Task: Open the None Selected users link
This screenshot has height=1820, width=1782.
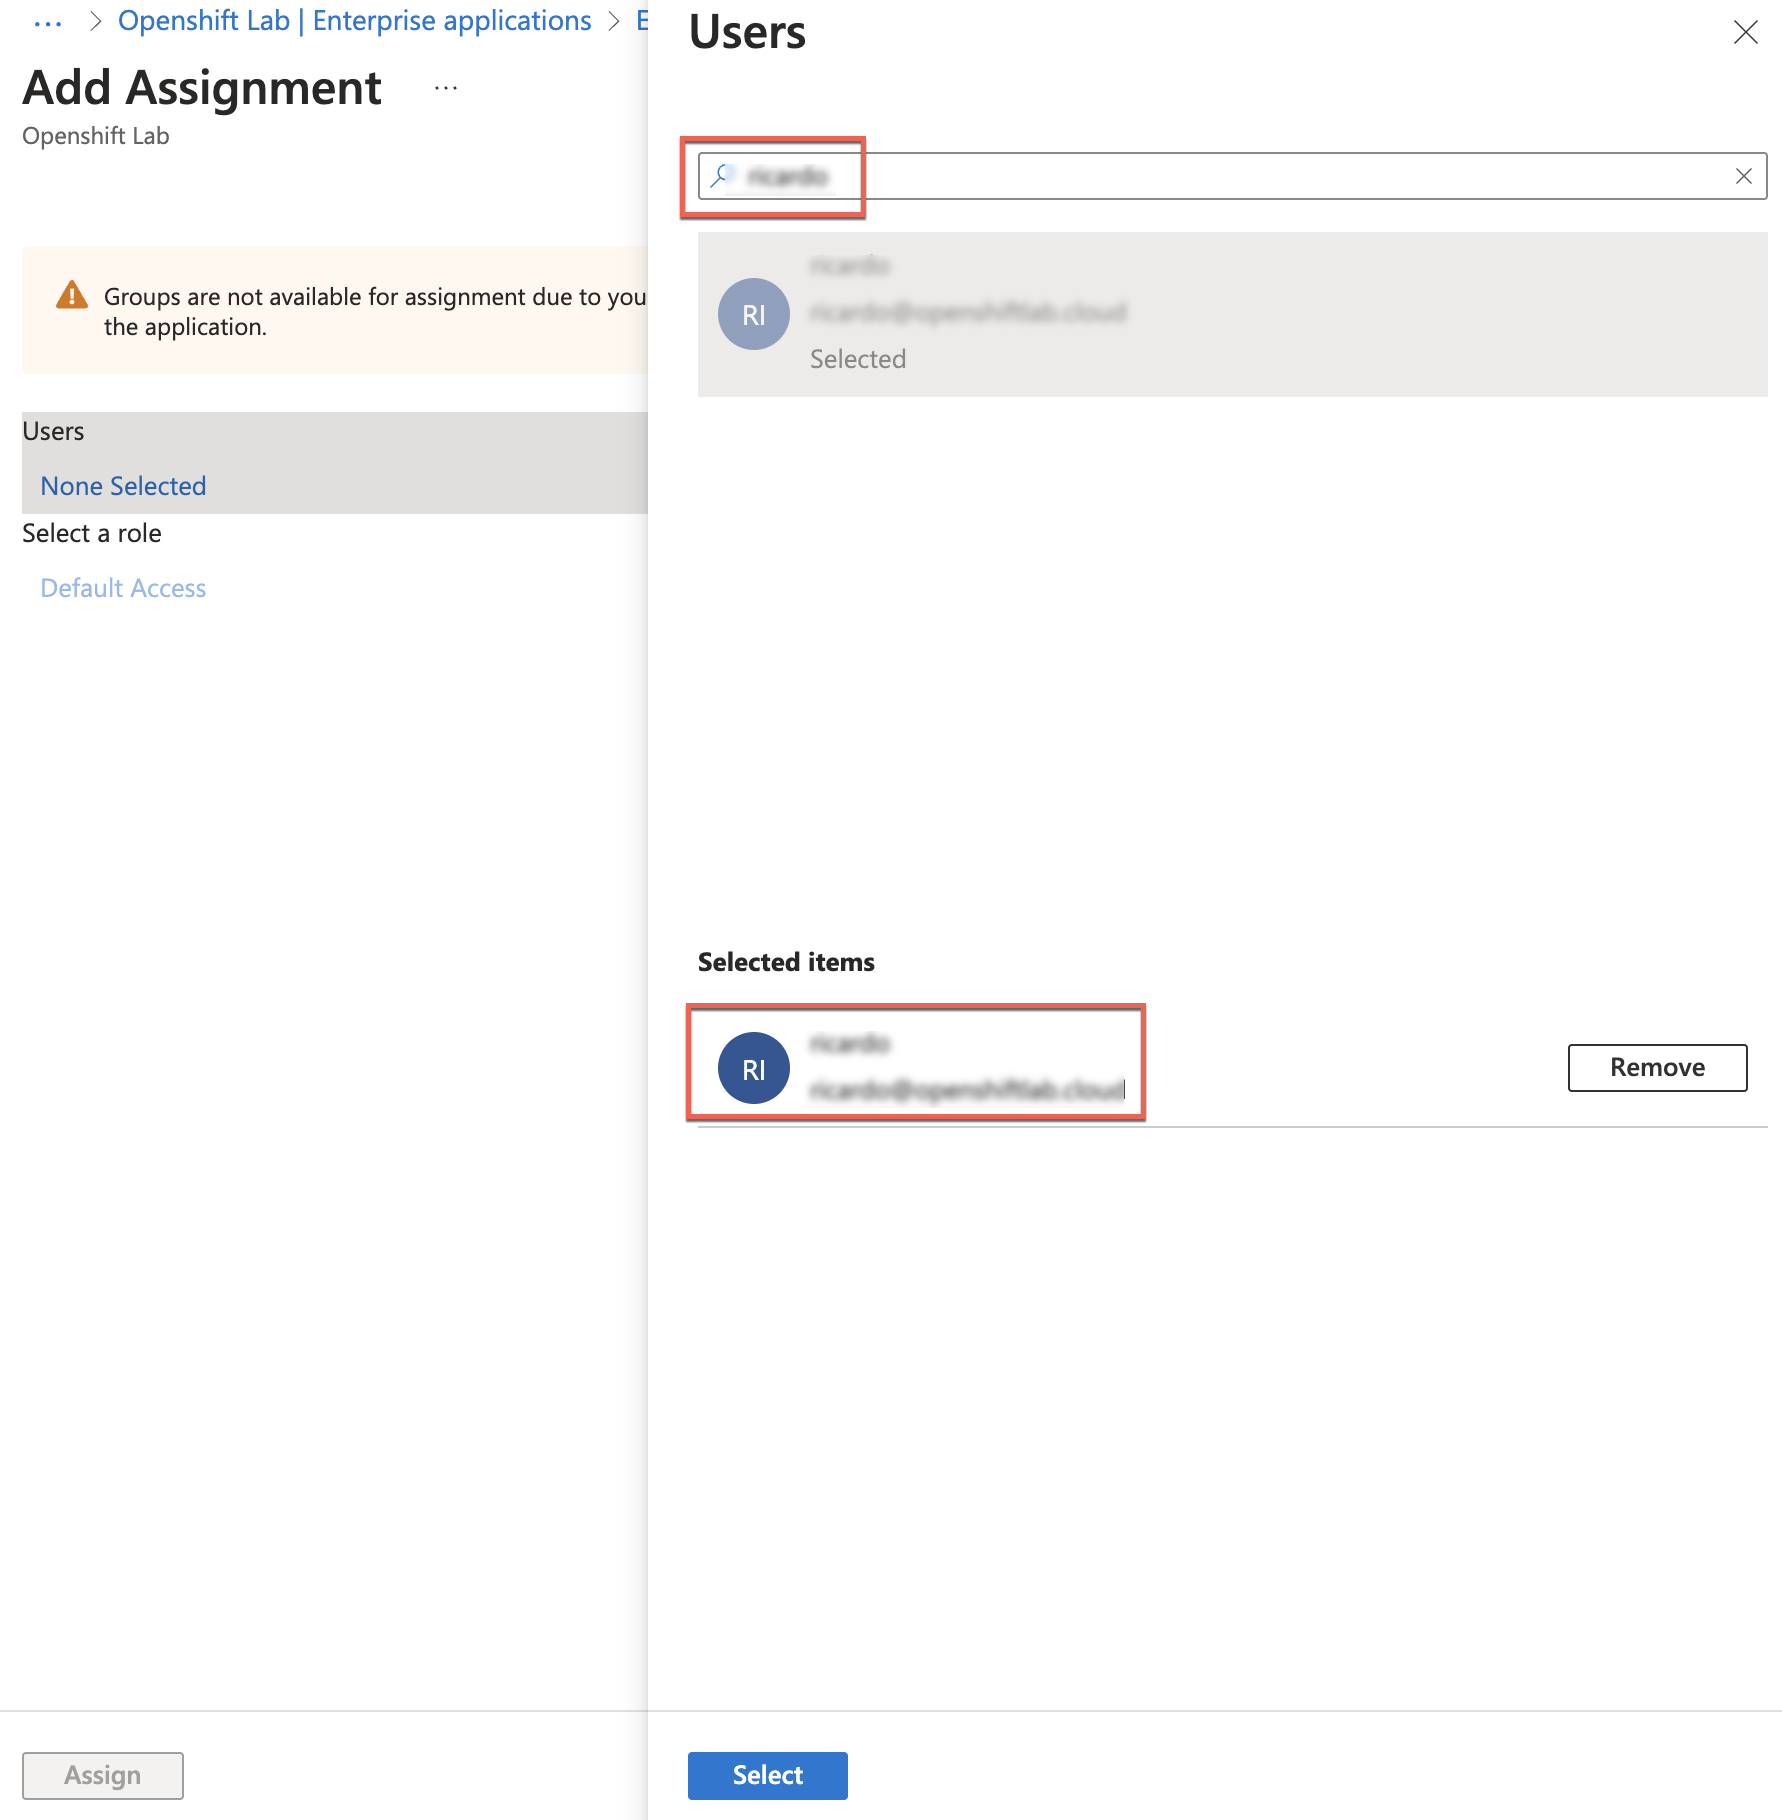Action: (122, 486)
